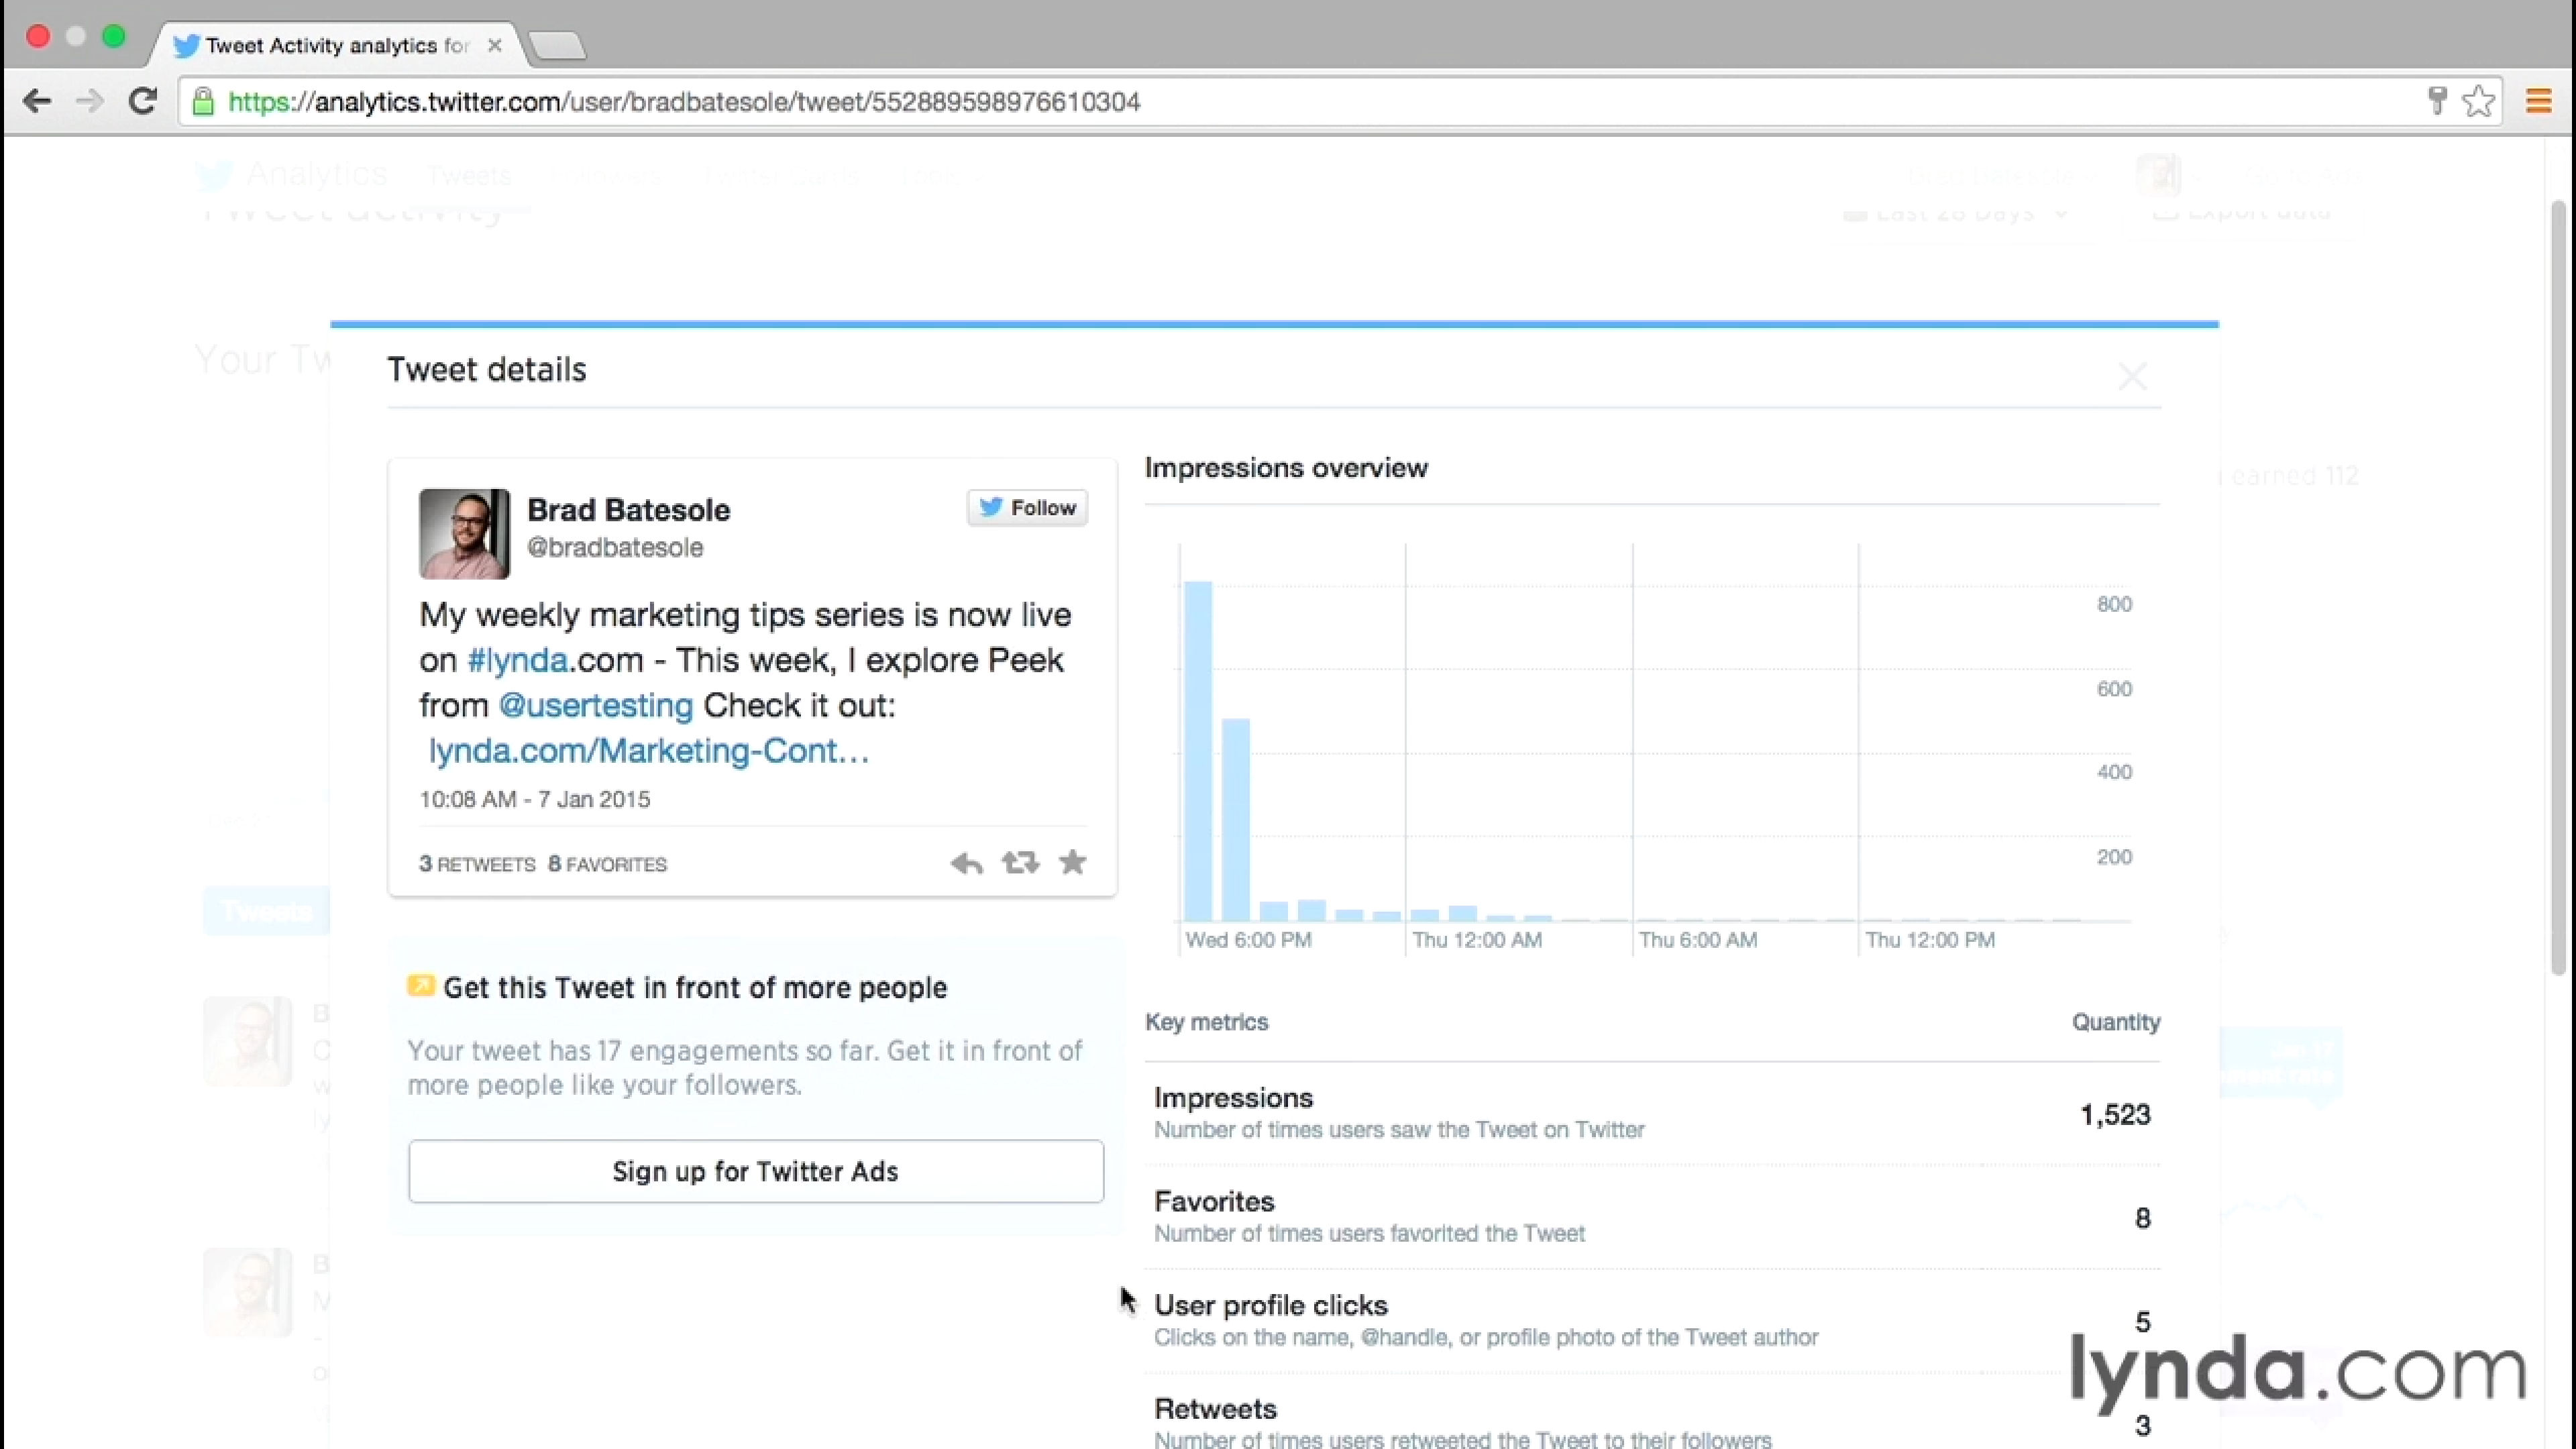
Task: Click the reply arrow icon on the tweet
Action: point(966,863)
